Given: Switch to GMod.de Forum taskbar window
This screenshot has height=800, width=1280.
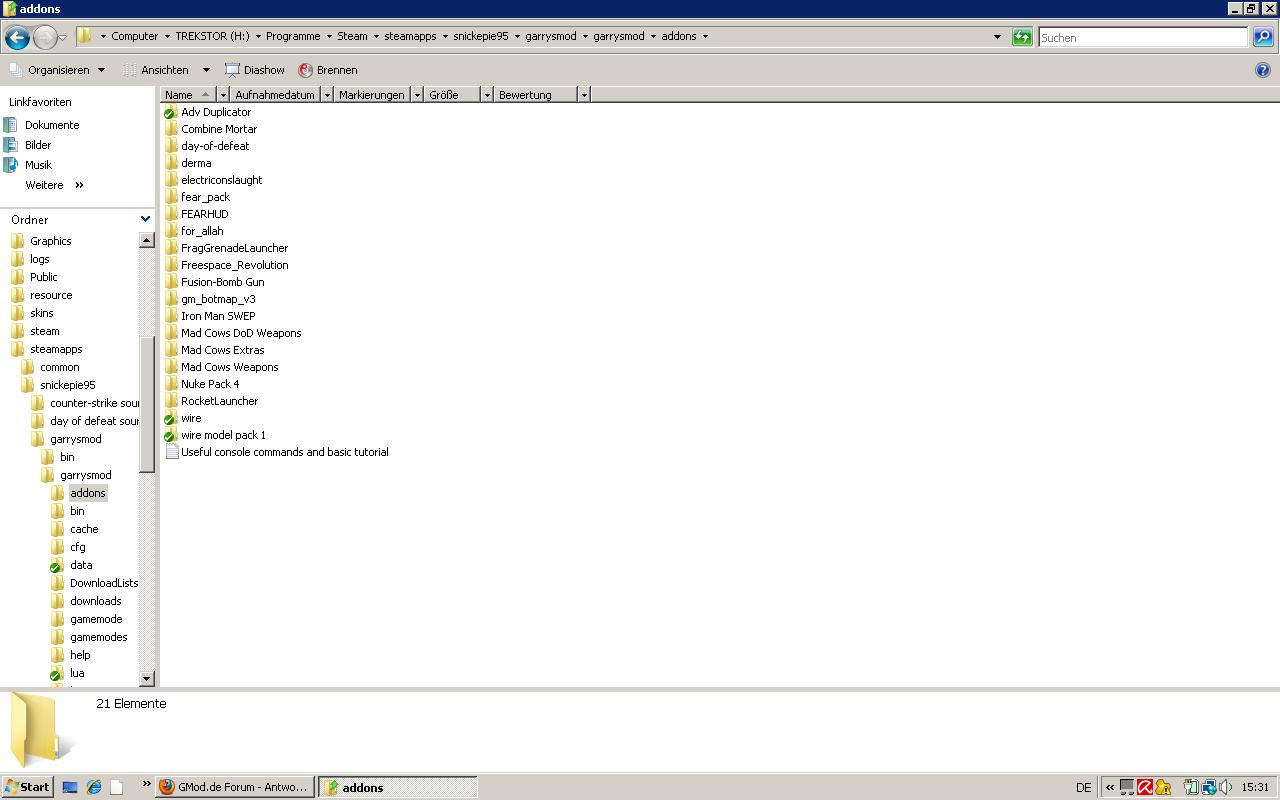Looking at the screenshot, I should (236, 787).
